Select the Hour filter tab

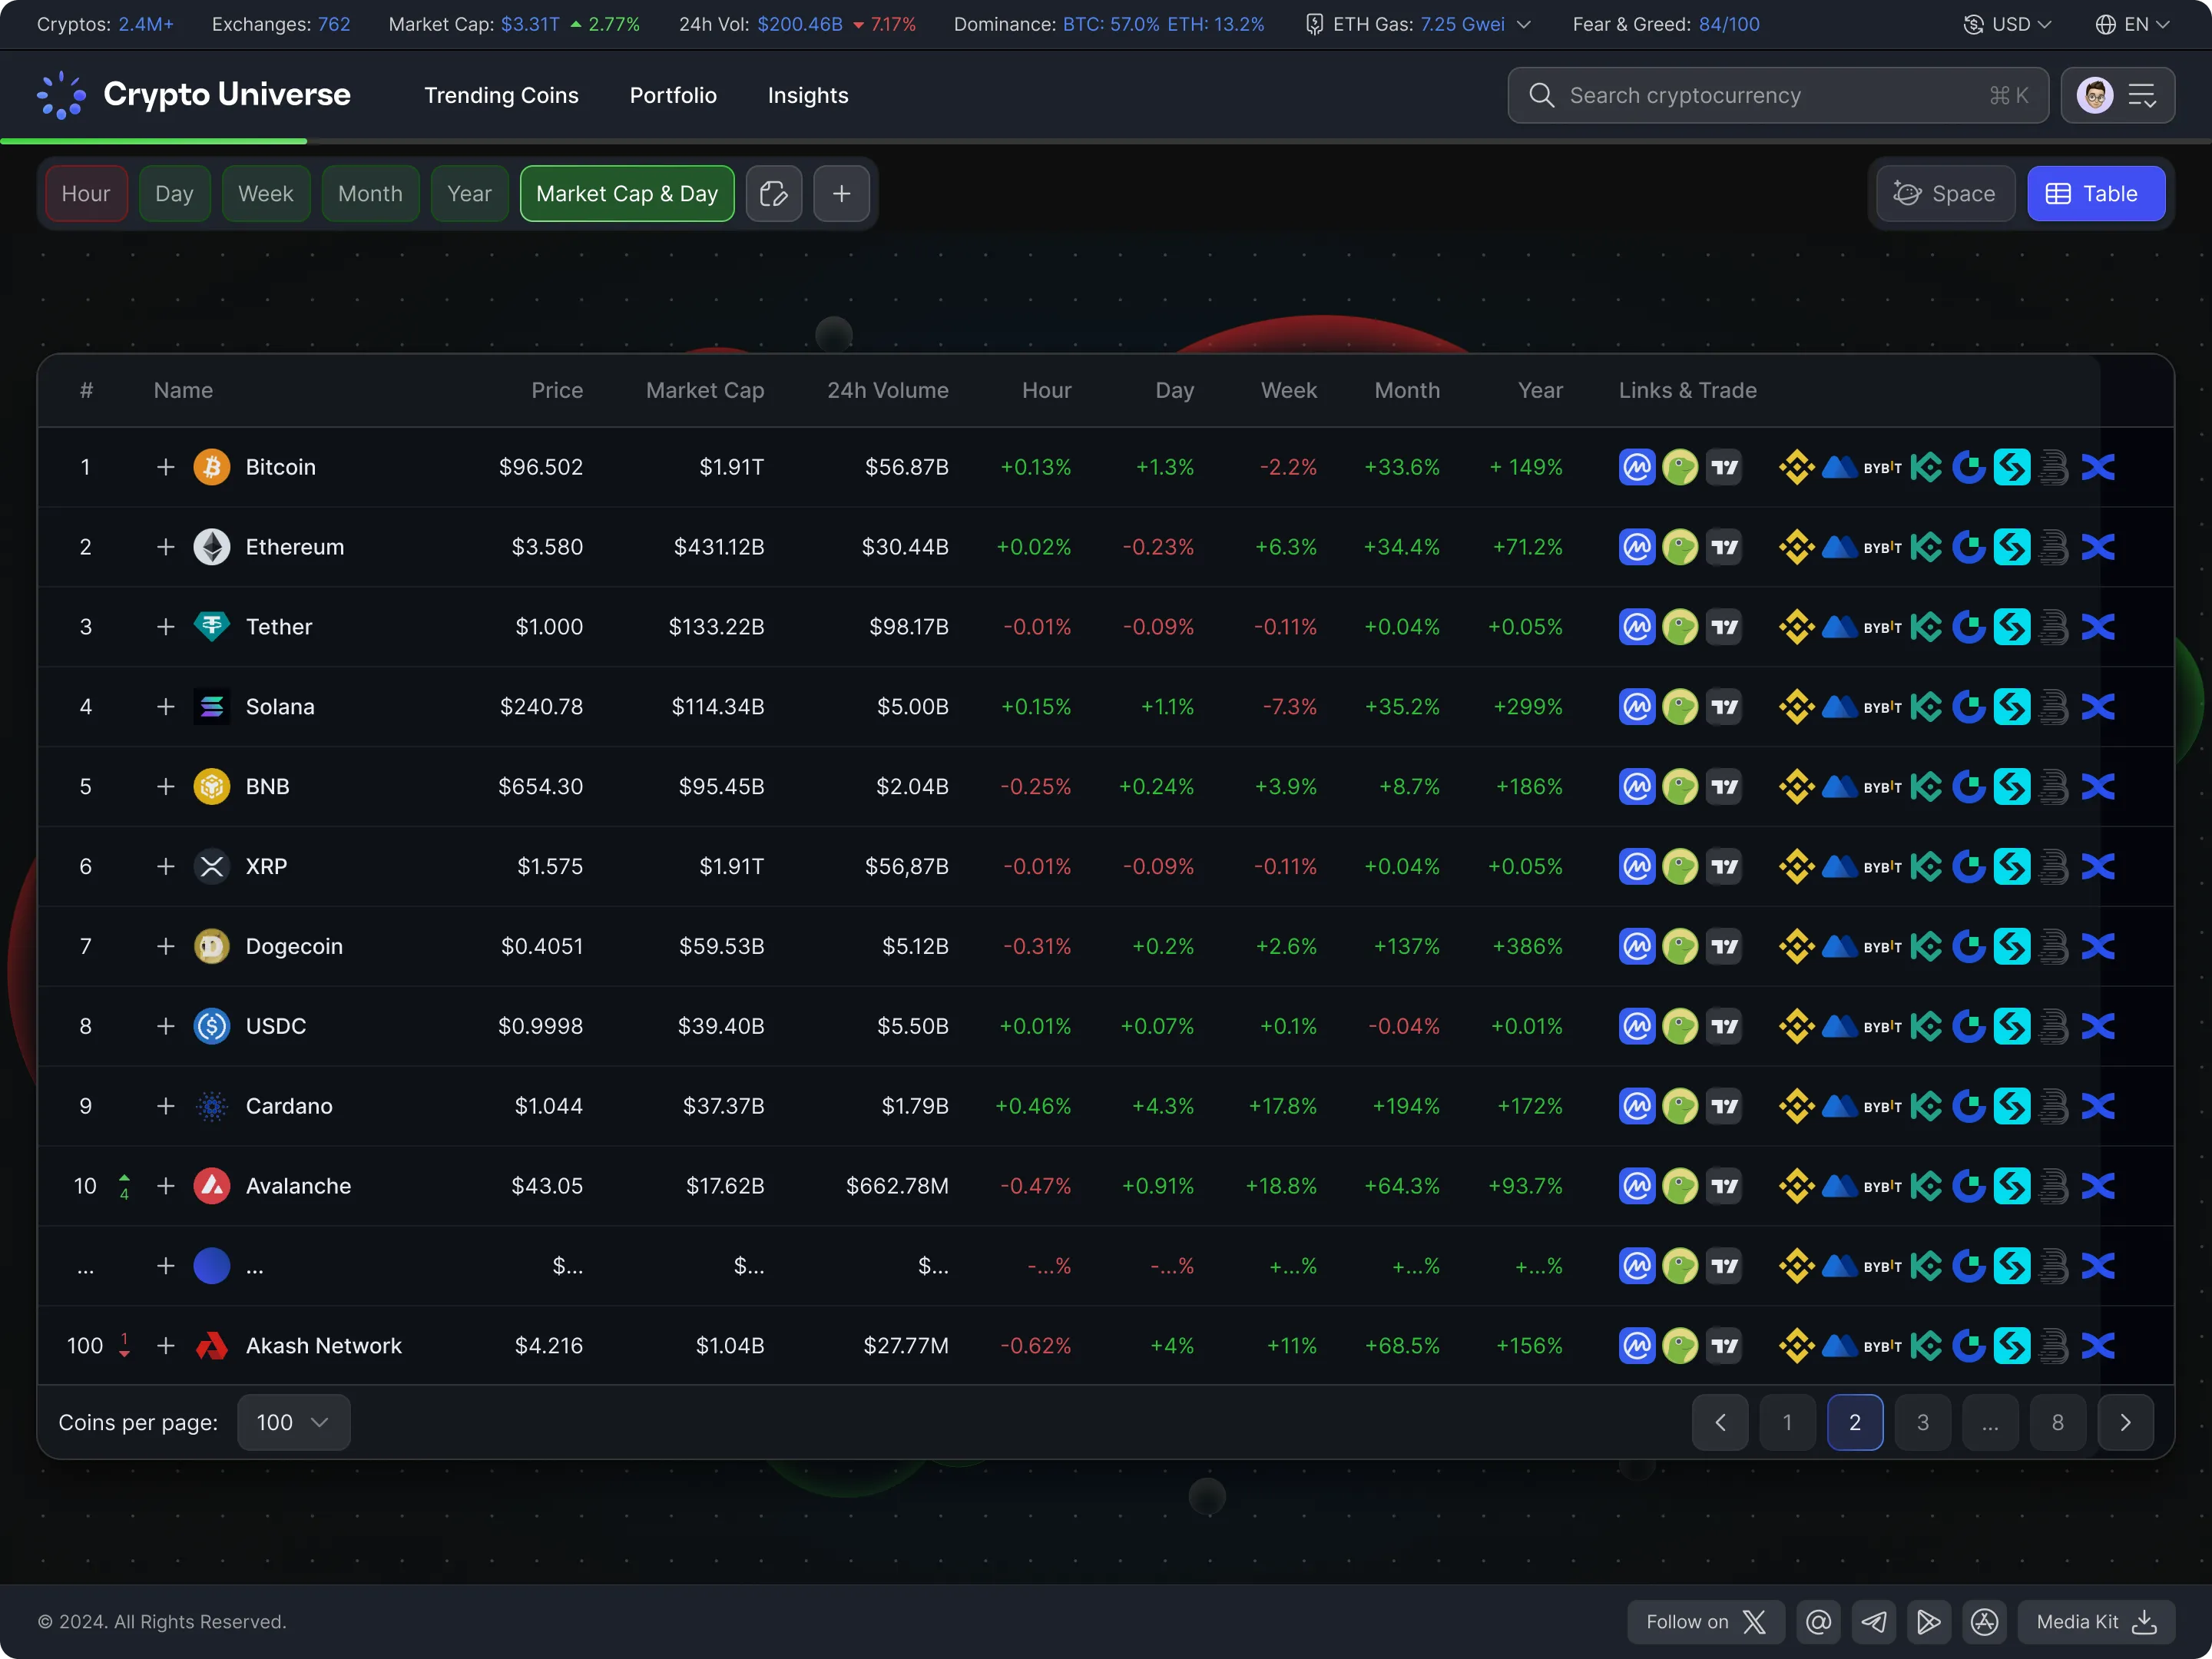(x=86, y=194)
